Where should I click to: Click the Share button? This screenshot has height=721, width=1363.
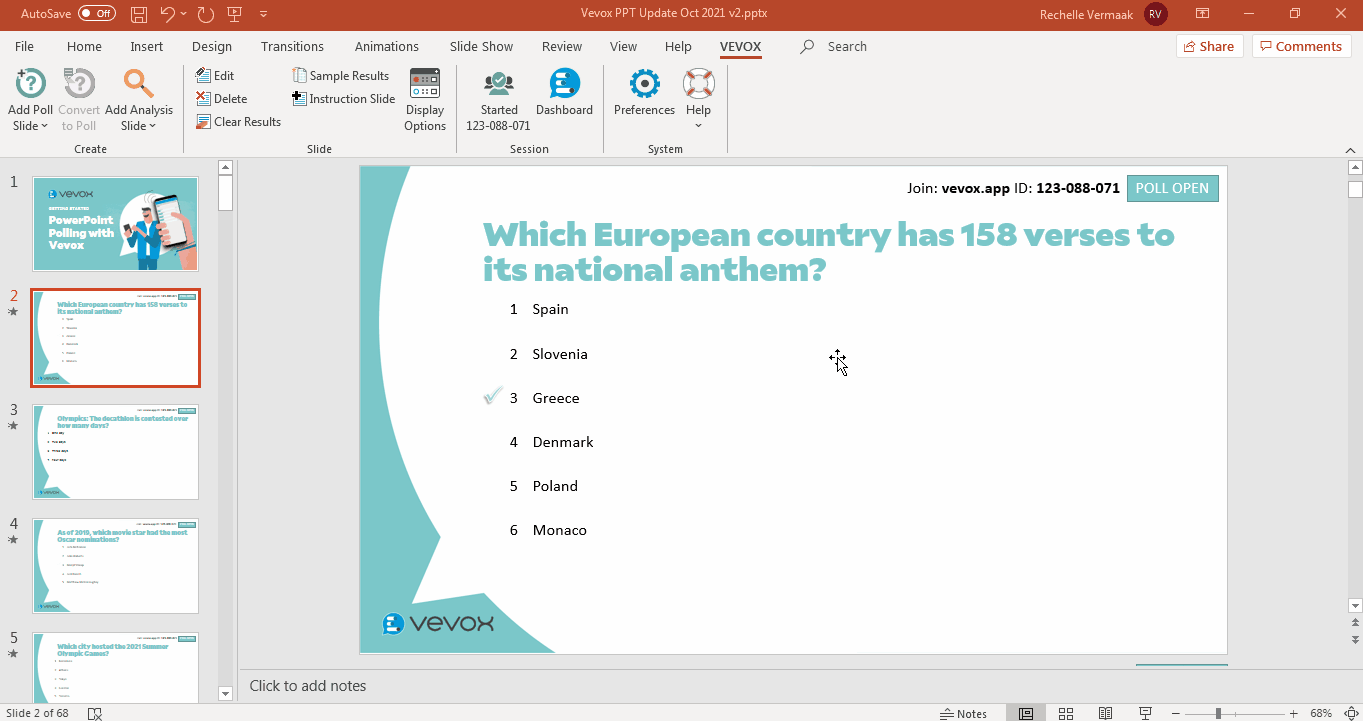coord(1209,46)
